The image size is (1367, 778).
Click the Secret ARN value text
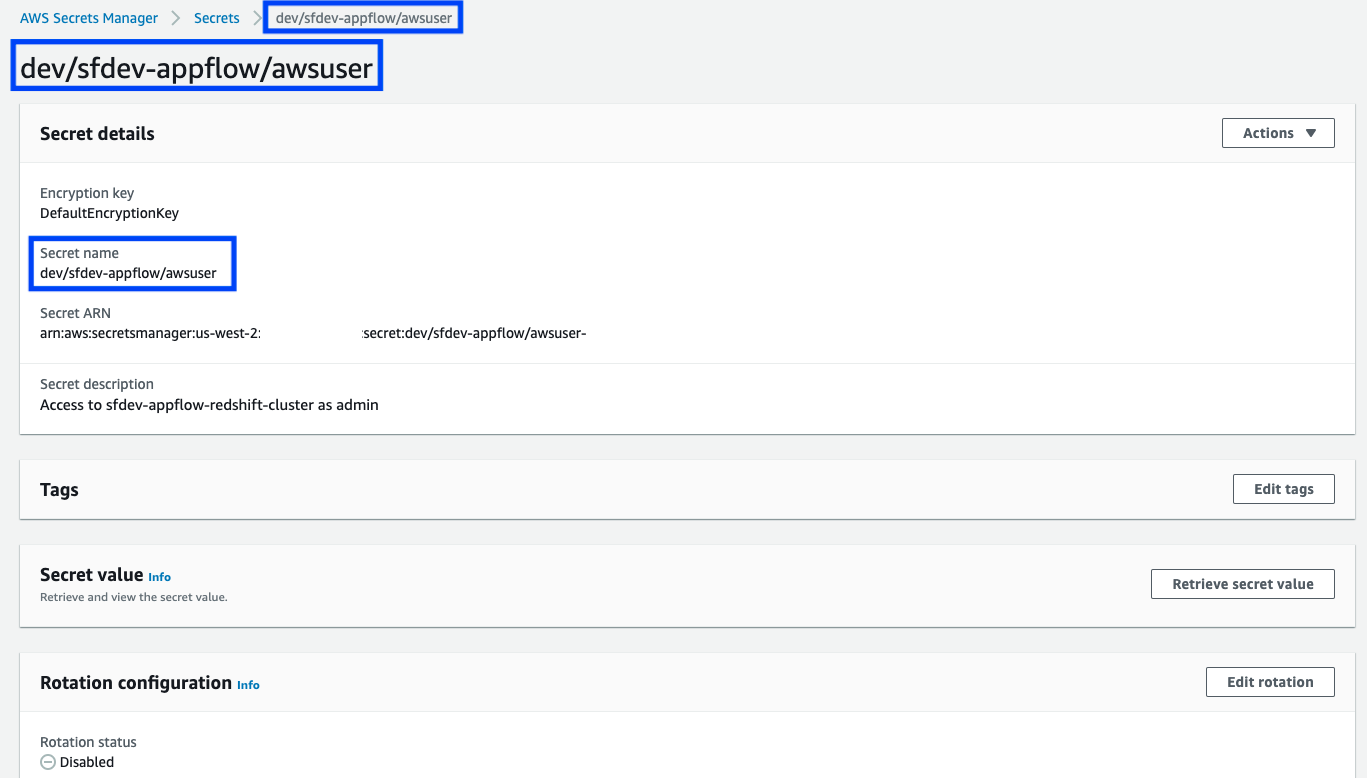(x=312, y=333)
